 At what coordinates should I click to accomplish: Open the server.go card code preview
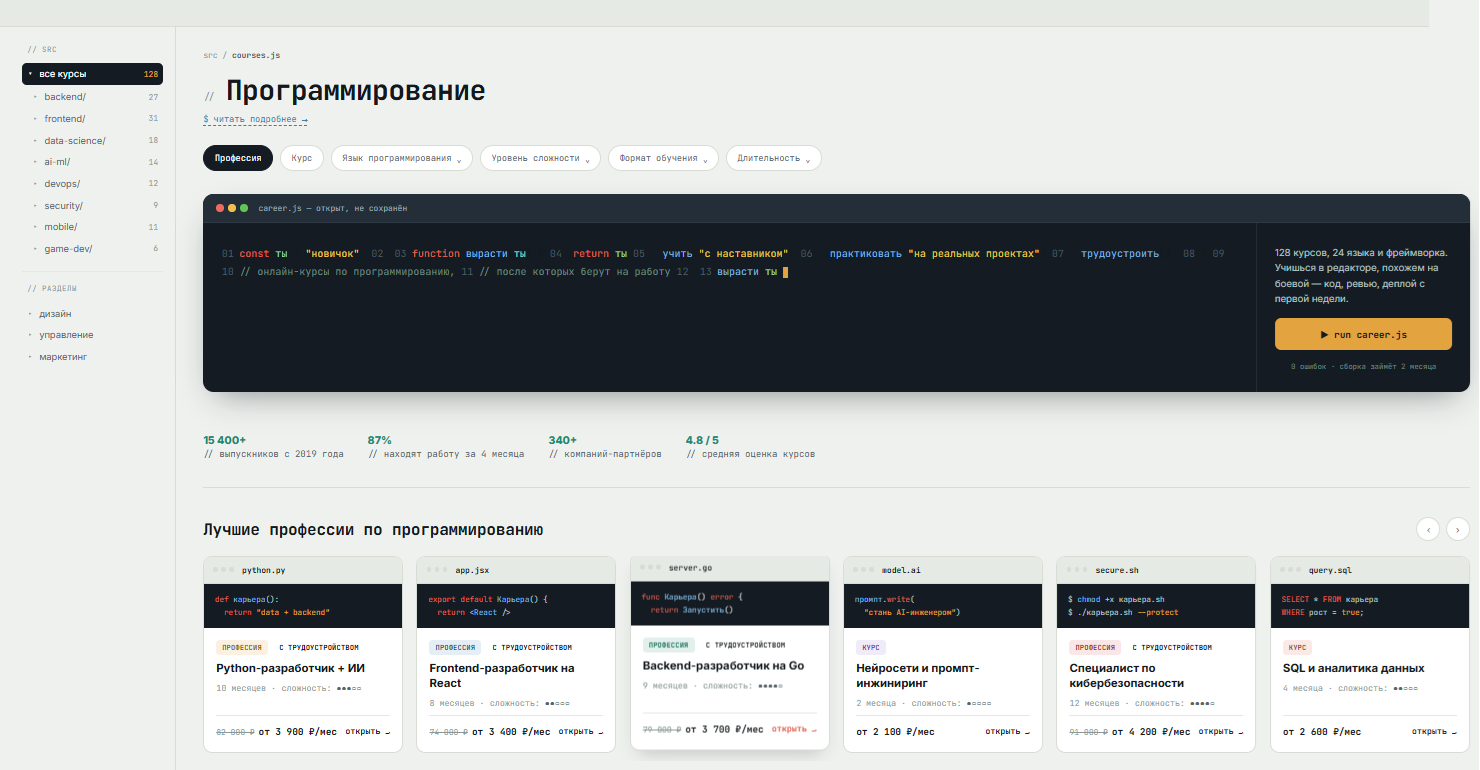730,603
